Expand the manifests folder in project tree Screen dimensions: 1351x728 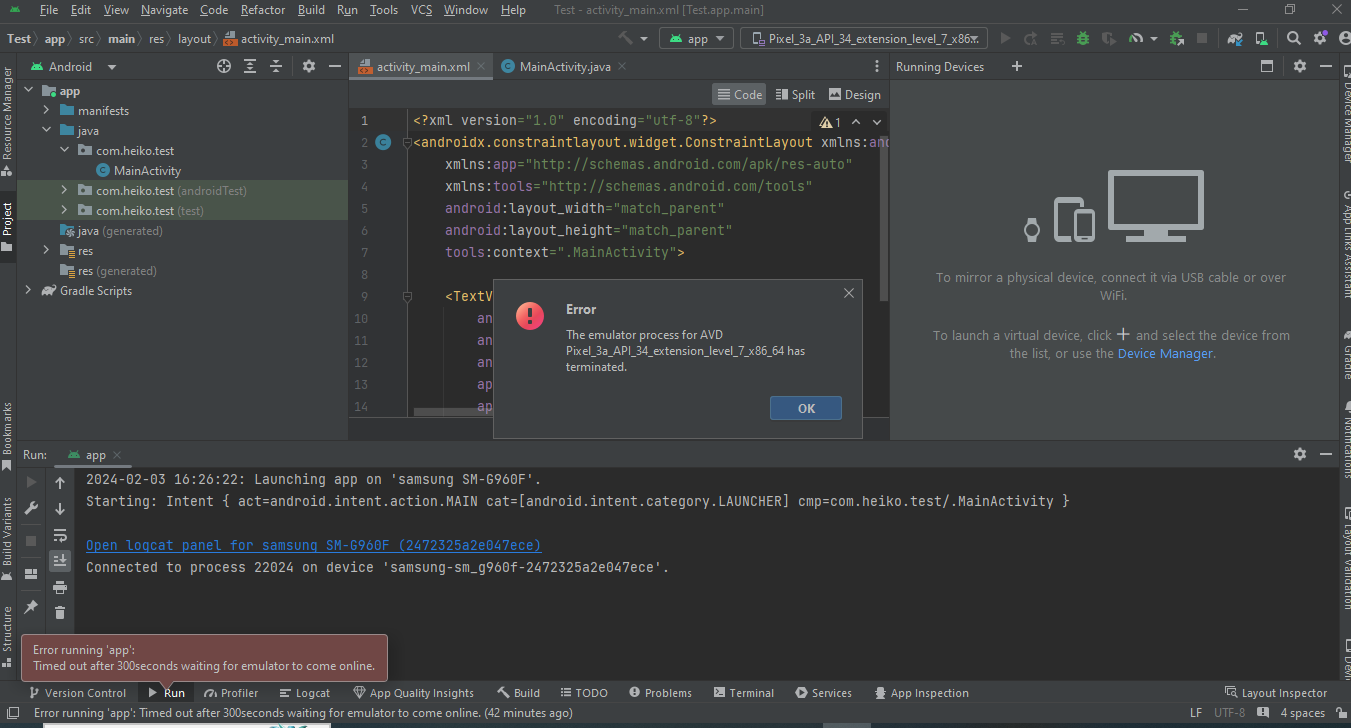[47, 111]
